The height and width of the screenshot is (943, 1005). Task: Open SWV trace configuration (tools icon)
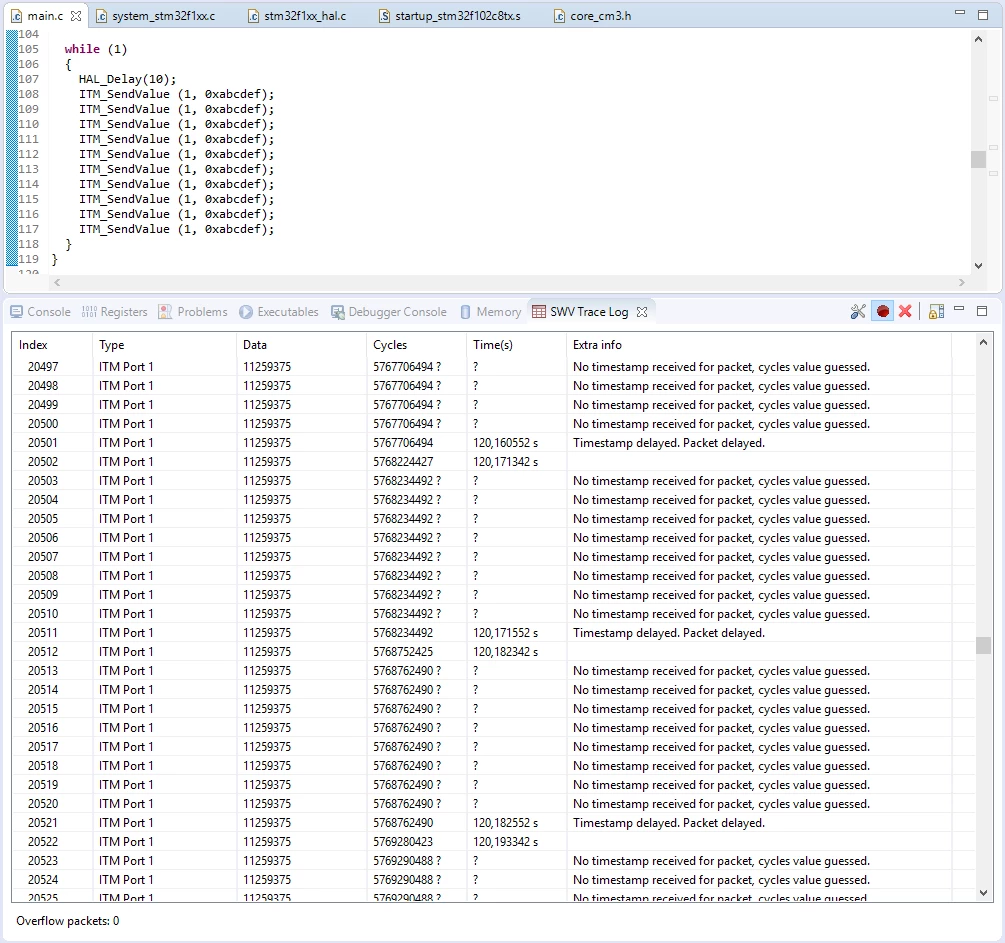tap(858, 312)
